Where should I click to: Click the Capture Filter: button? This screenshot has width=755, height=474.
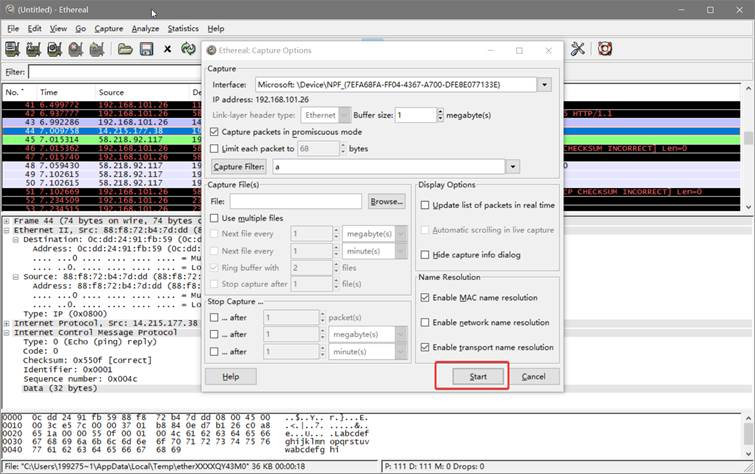(239, 167)
